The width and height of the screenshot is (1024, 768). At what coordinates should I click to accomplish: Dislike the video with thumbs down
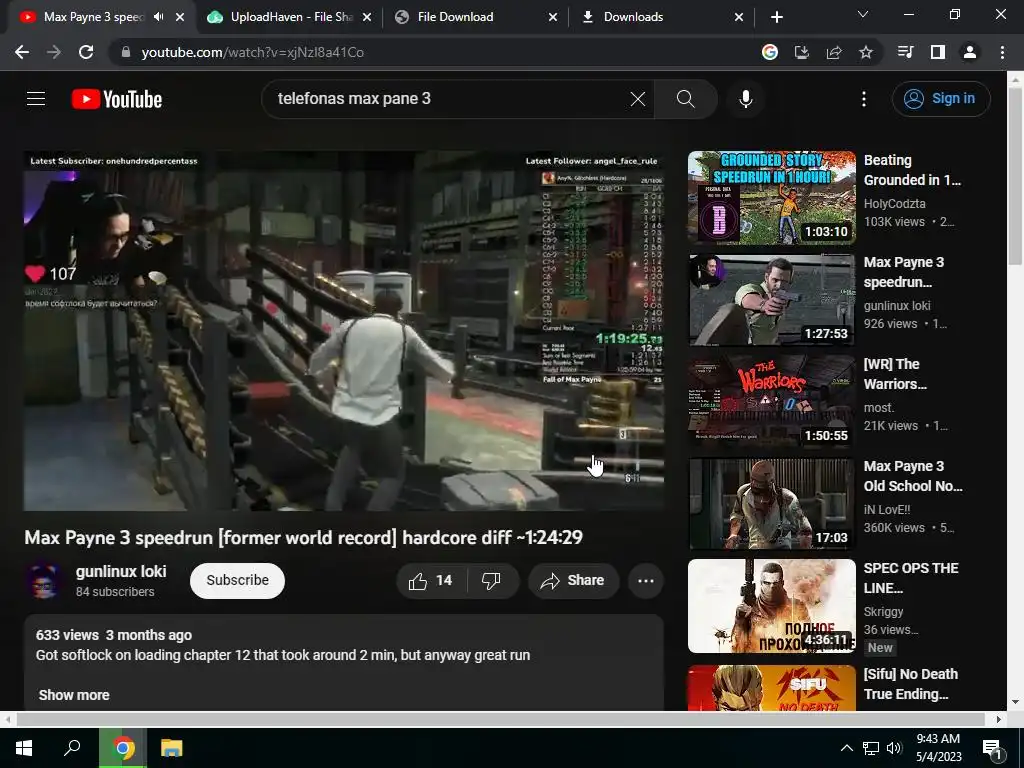[492, 581]
